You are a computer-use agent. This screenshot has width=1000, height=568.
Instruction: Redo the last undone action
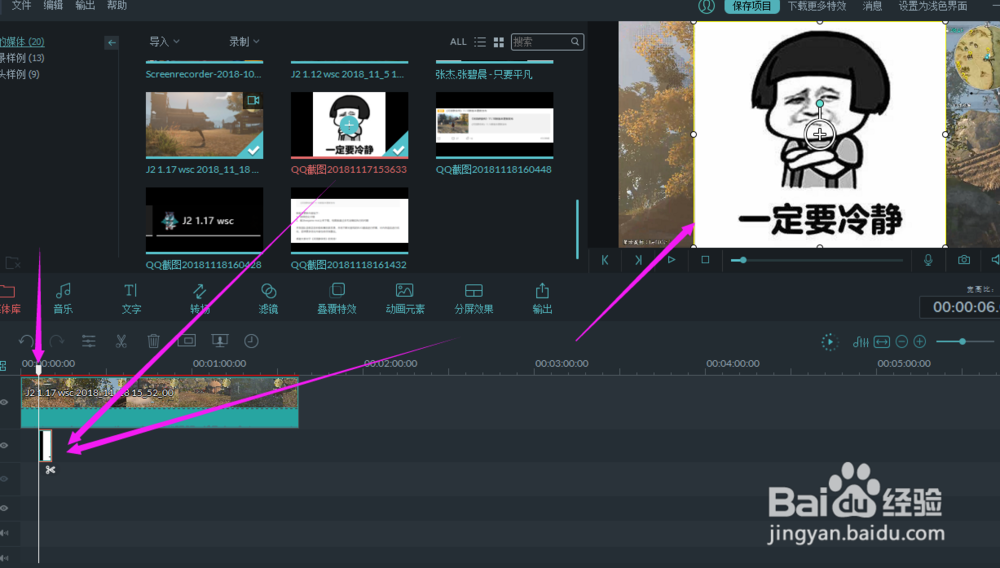57,341
